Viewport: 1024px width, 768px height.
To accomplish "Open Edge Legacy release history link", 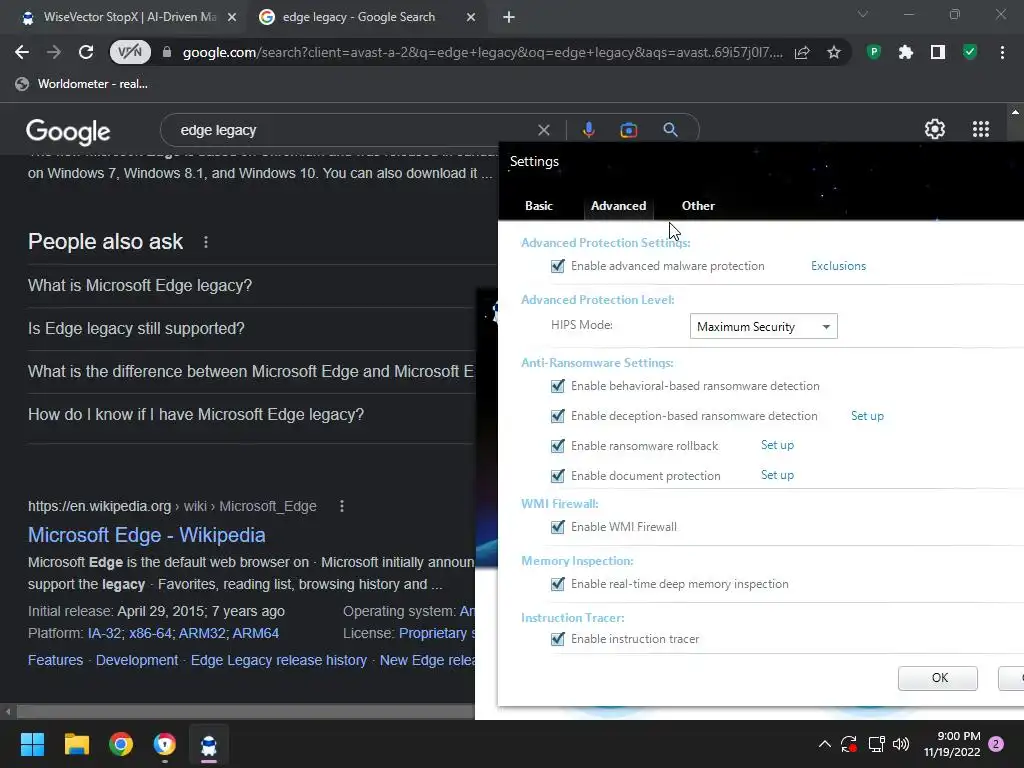I will [x=279, y=660].
